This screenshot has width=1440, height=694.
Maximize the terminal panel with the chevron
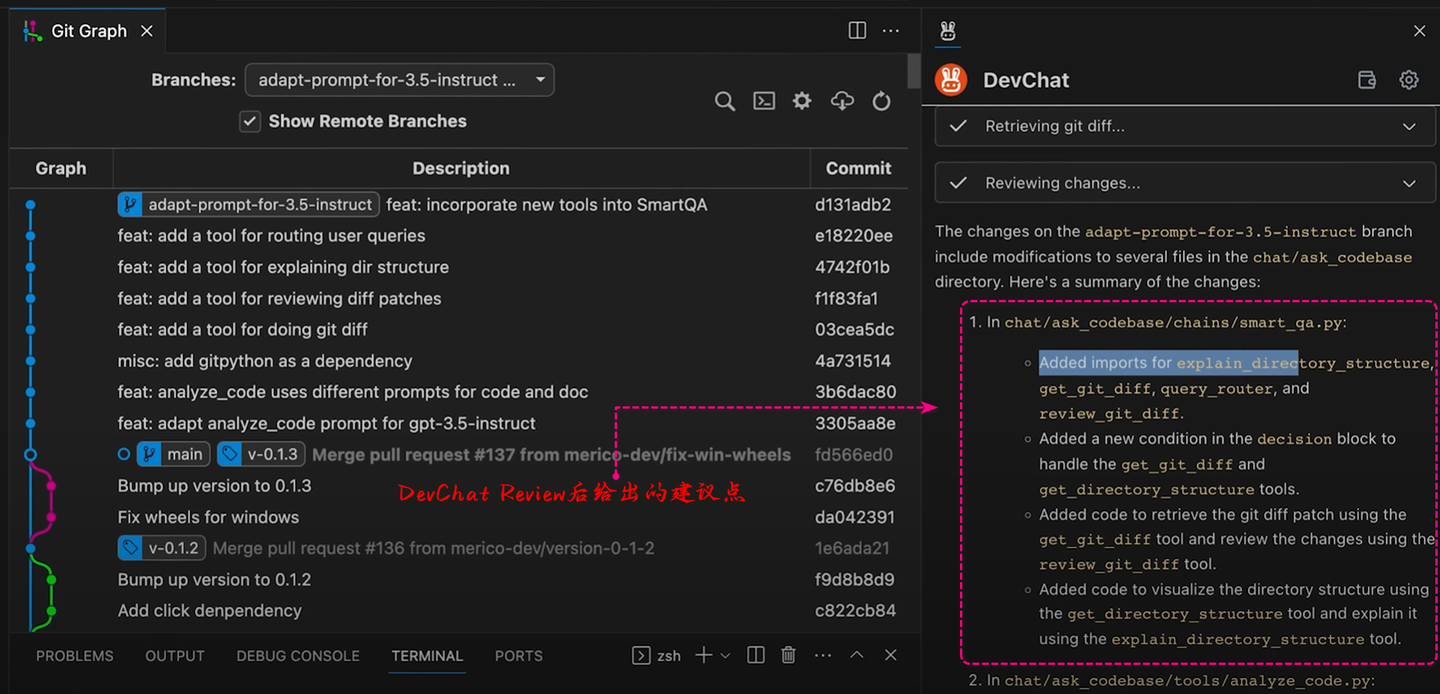click(x=856, y=655)
